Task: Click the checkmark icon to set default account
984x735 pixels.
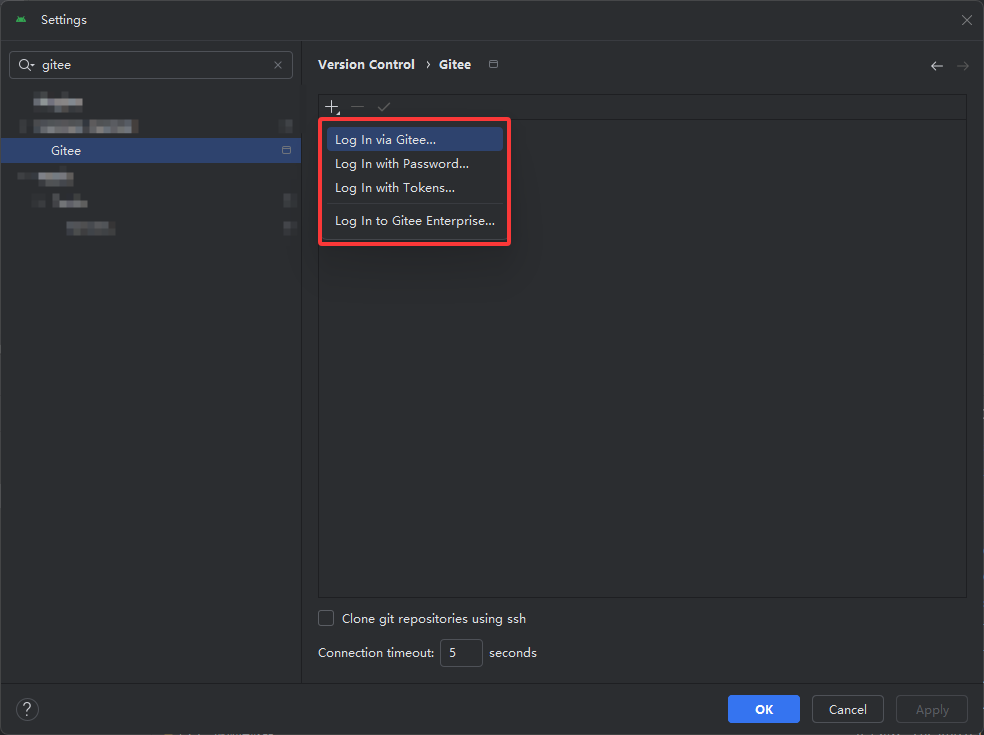Action: click(384, 106)
